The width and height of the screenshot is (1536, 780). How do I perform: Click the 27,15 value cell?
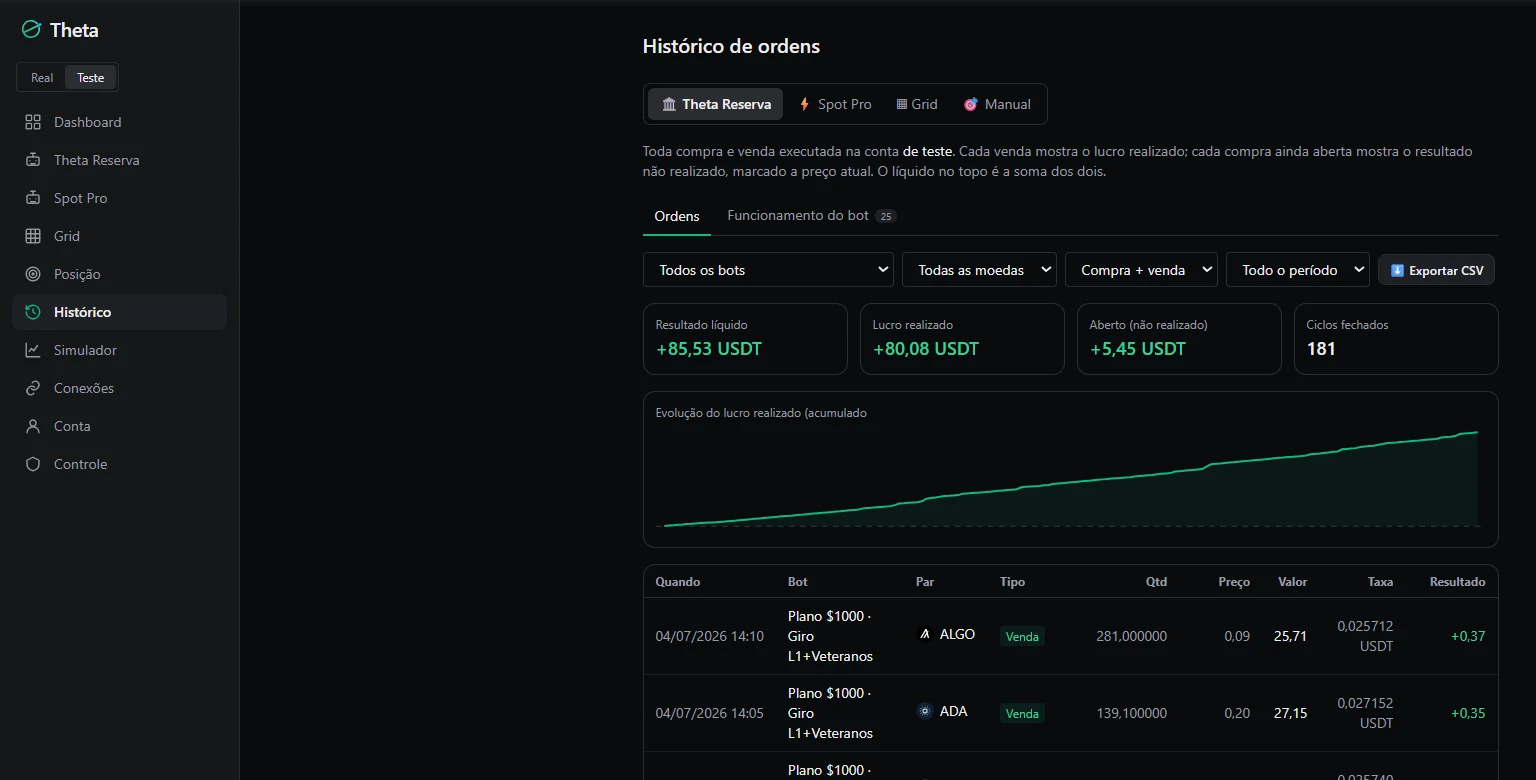[x=1290, y=713]
